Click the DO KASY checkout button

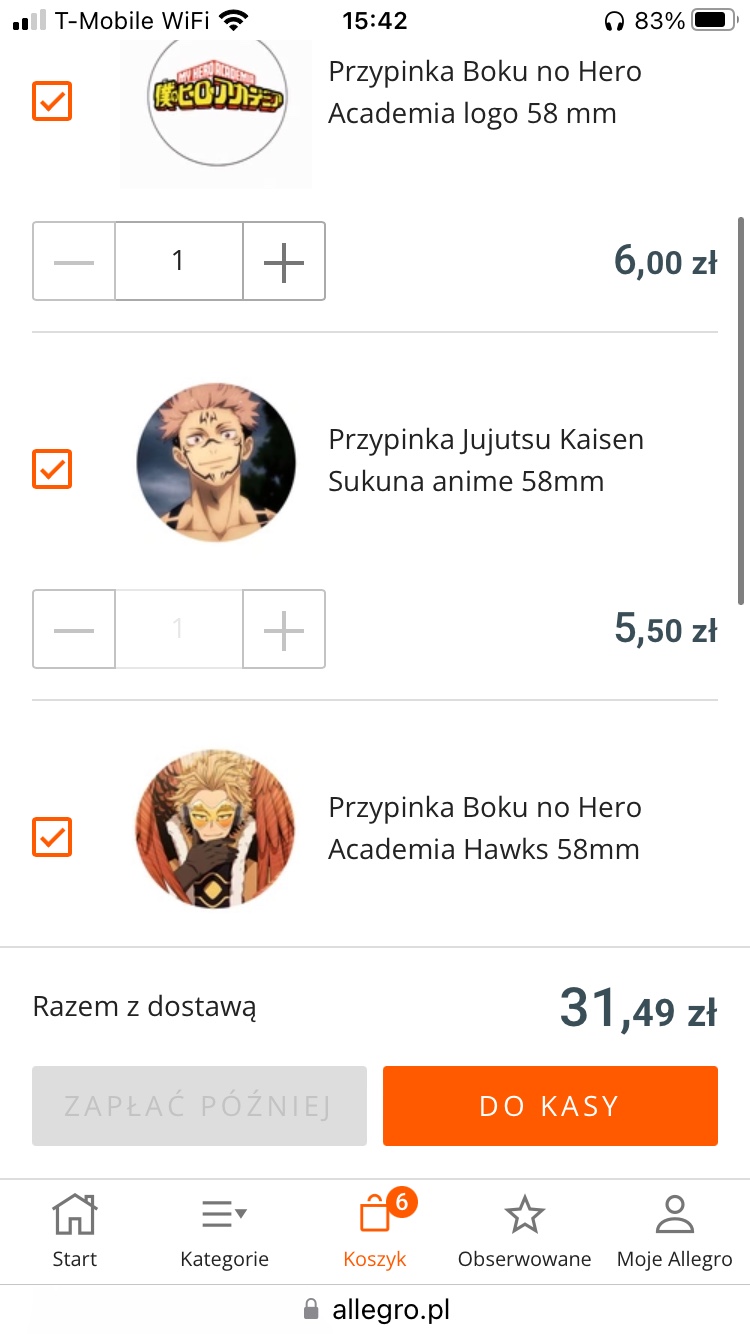[550, 1106]
